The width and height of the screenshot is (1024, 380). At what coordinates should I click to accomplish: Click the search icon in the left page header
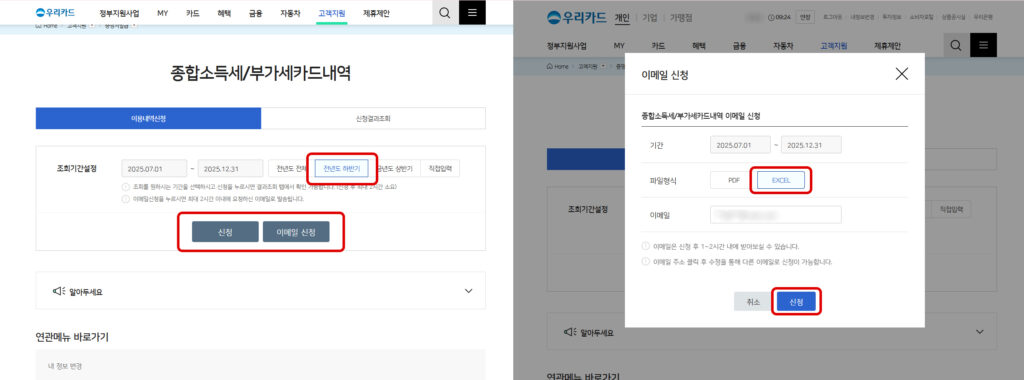pos(445,13)
